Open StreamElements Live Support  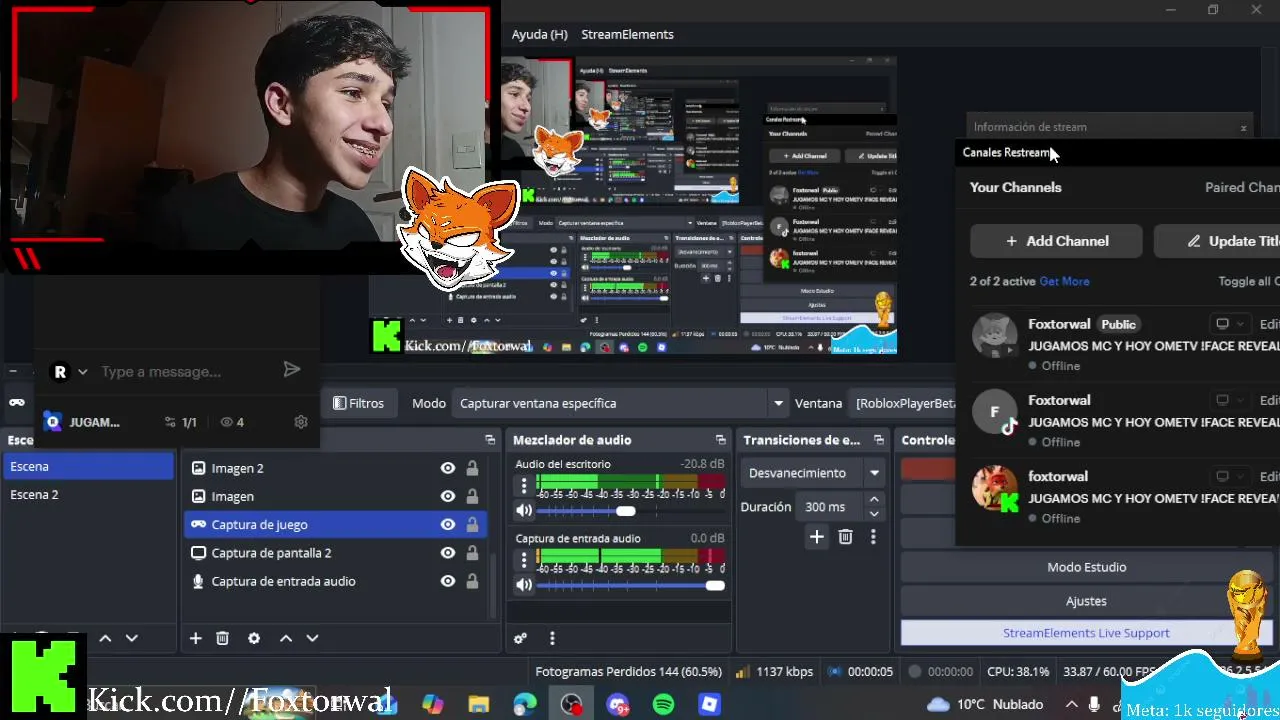pos(1086,633)
